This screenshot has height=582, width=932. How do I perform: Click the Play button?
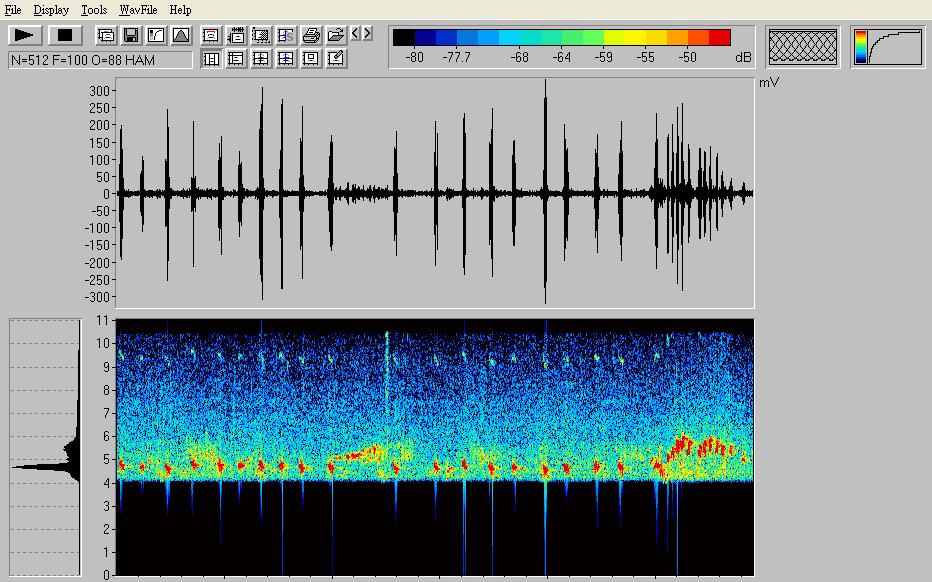point(25,35)
